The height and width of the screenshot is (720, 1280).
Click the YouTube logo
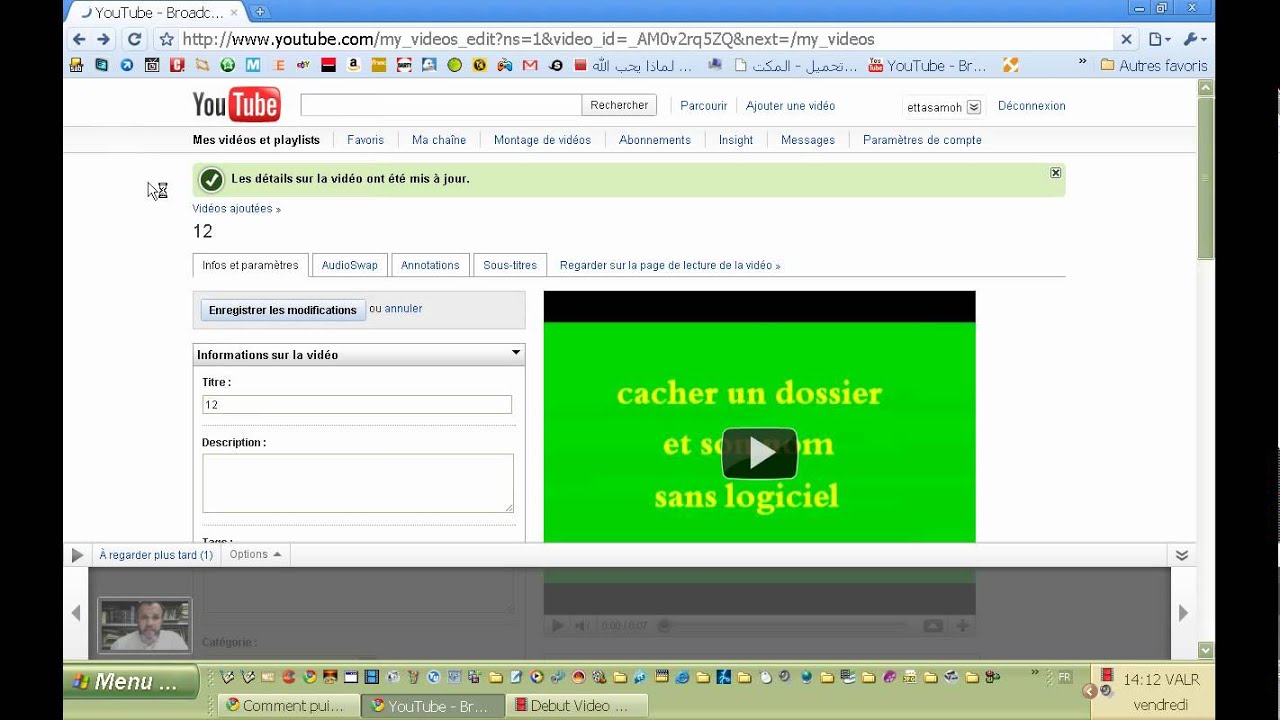click(236, 105)
